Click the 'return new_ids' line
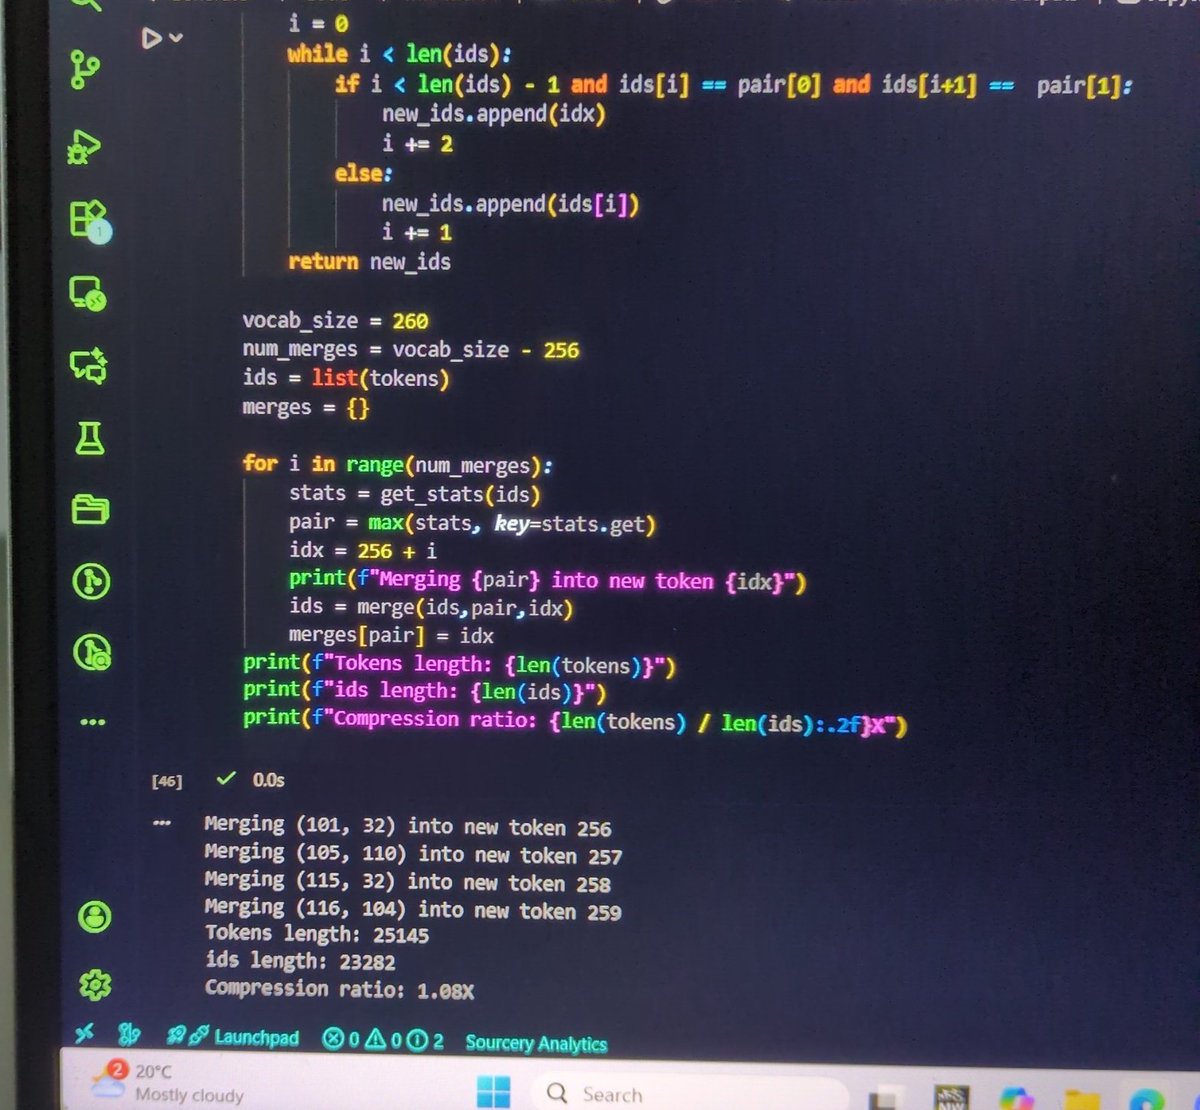 click(369, 262)
